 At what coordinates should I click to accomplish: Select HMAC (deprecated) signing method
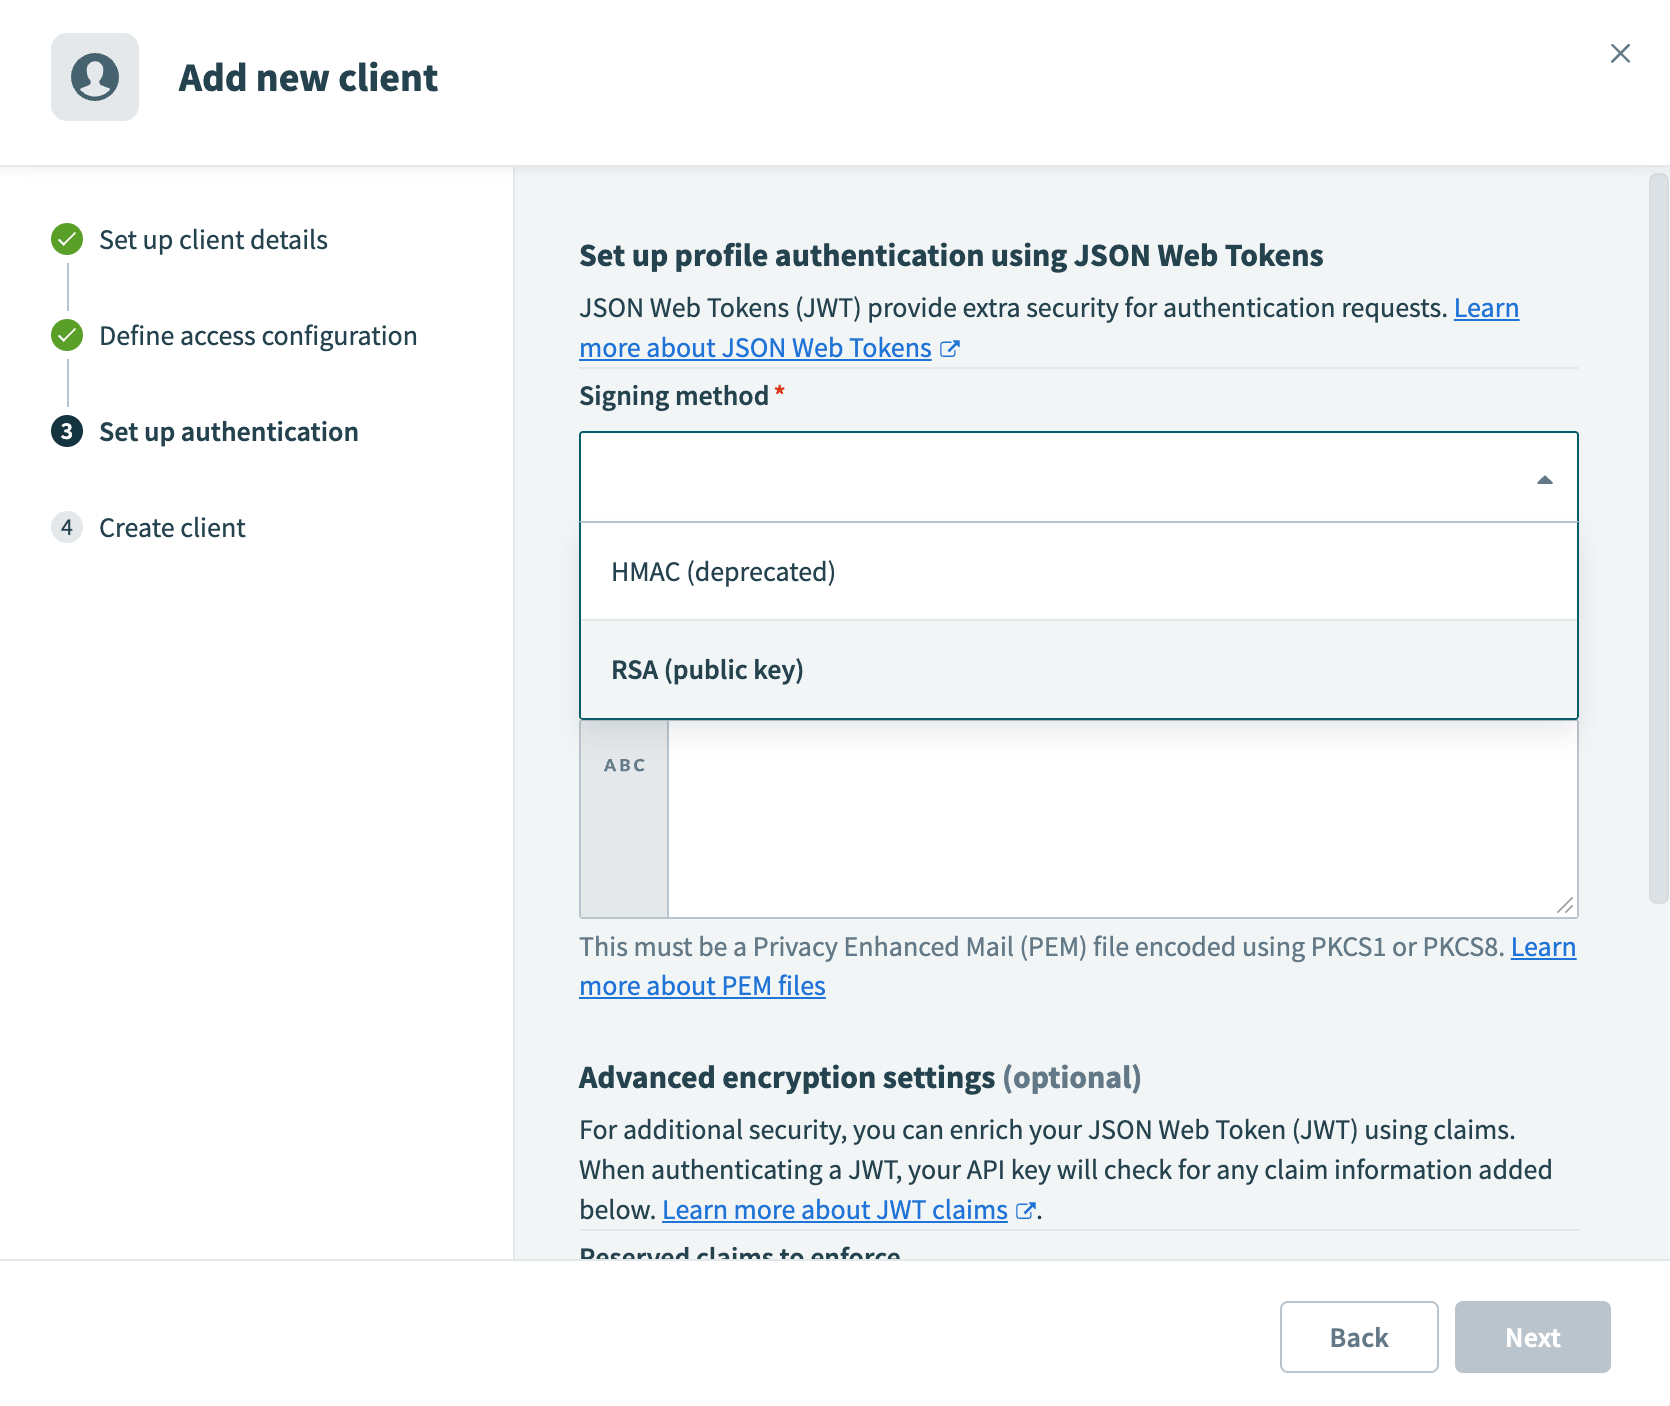tap(723, 571)
